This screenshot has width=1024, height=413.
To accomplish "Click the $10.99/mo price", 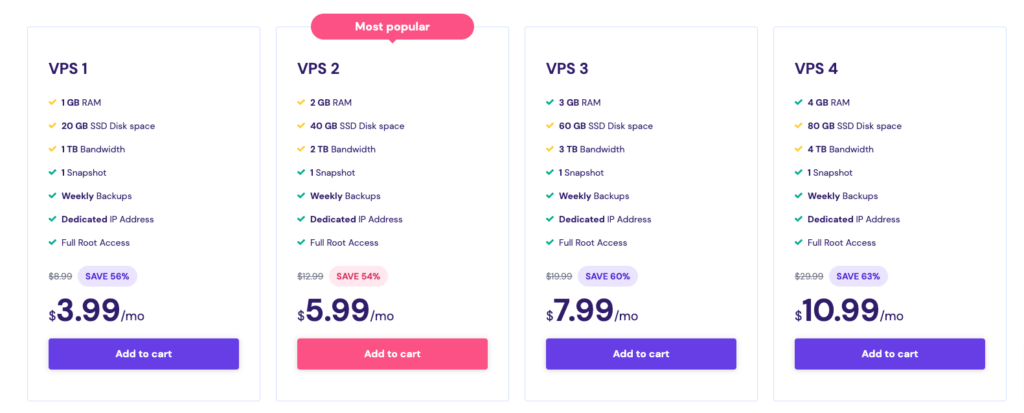I will tap(849, 311).
